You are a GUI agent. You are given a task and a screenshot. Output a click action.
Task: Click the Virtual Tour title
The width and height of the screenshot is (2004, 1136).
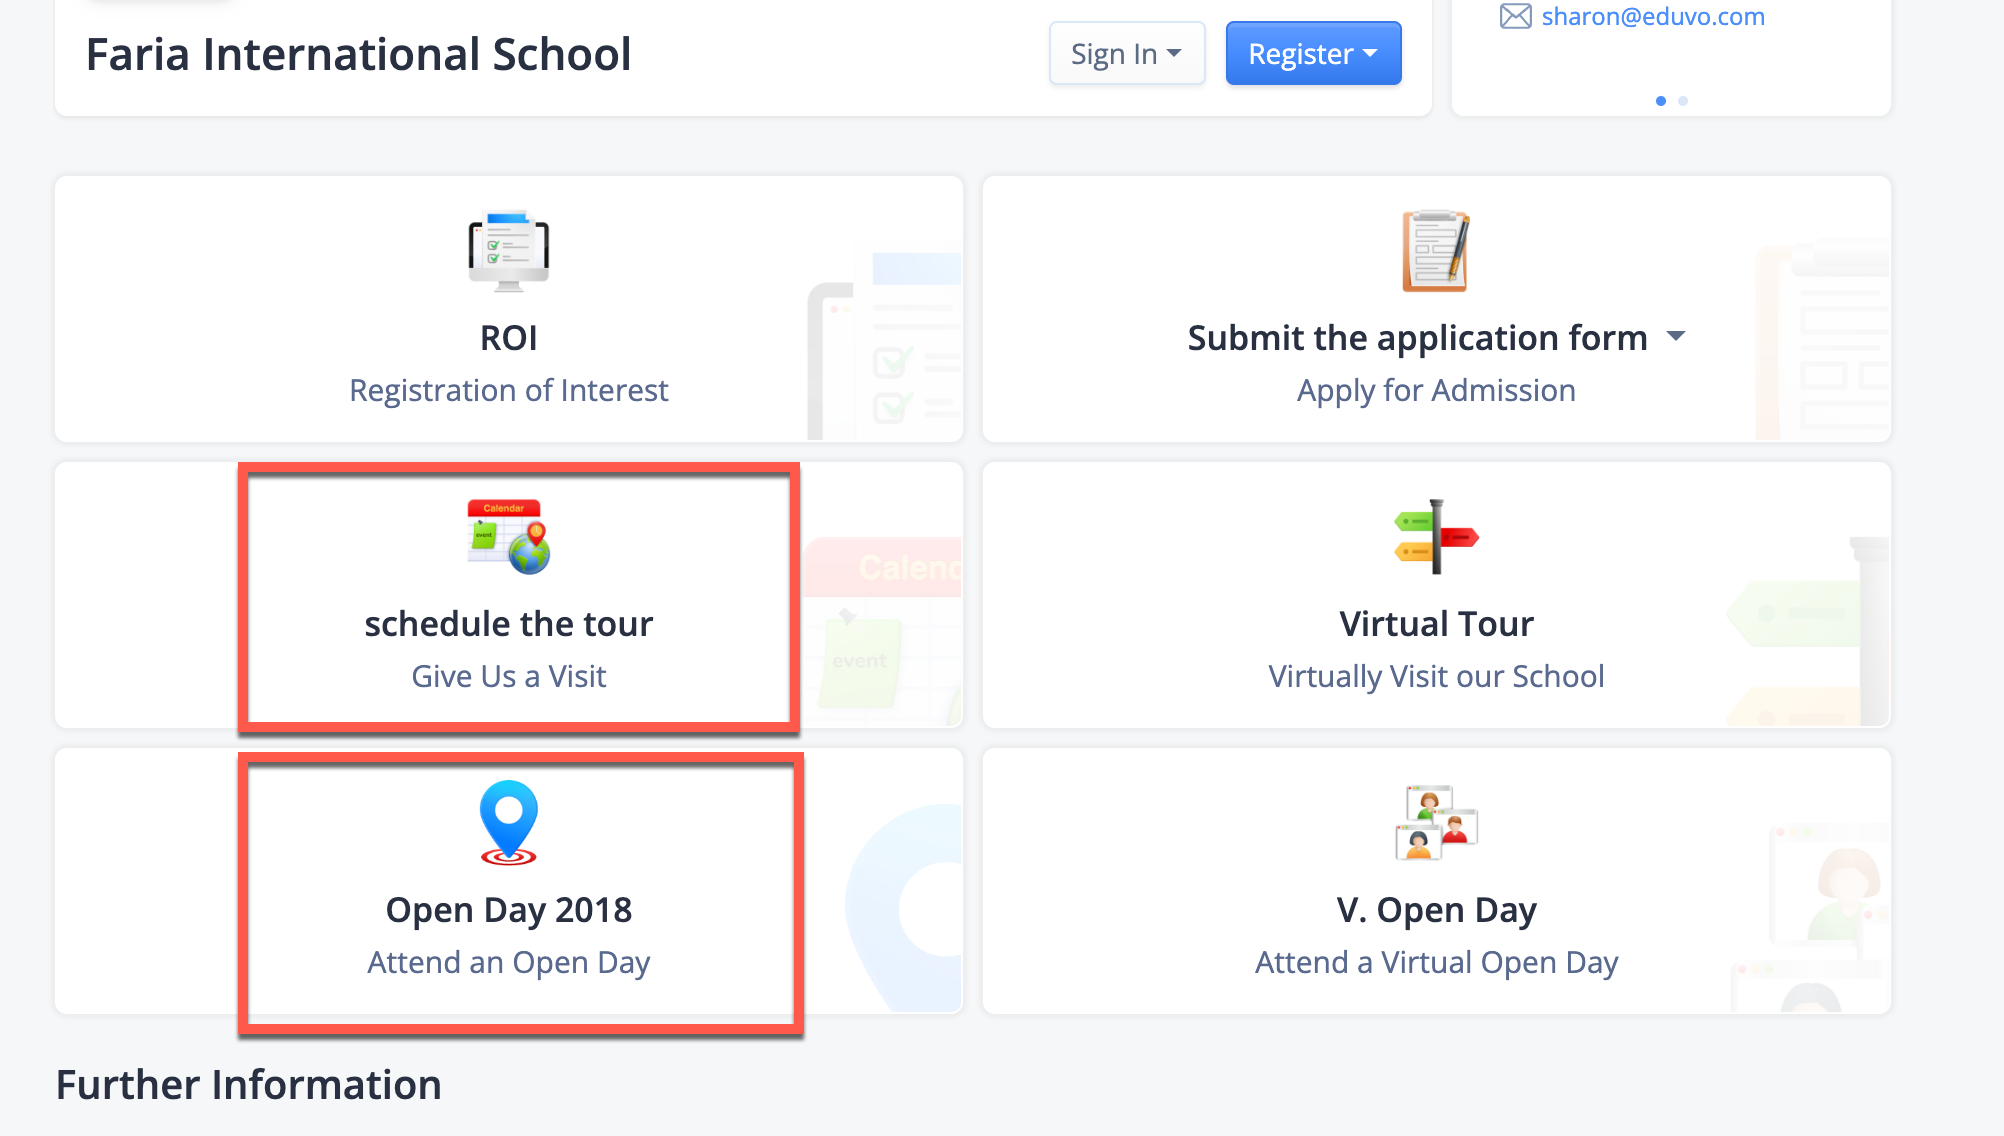tap(1436, 624)
